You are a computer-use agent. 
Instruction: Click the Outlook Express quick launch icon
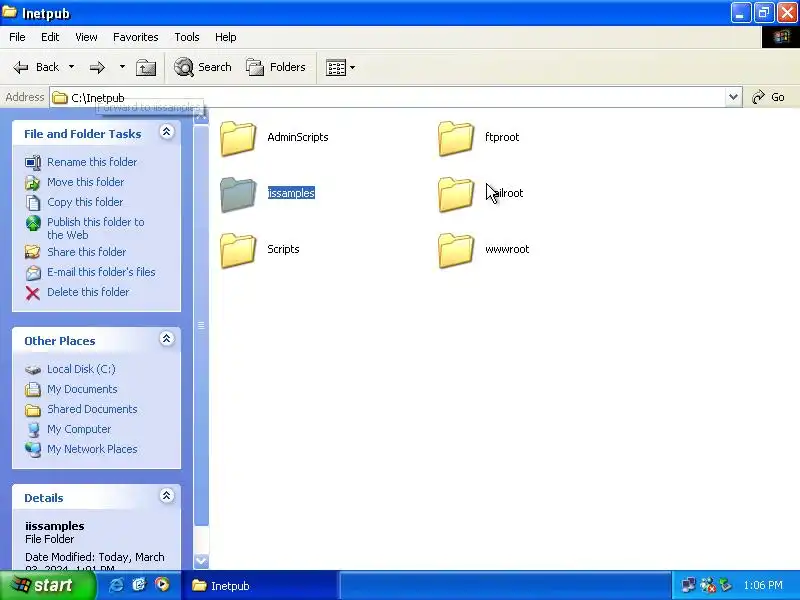click(139, 585)
